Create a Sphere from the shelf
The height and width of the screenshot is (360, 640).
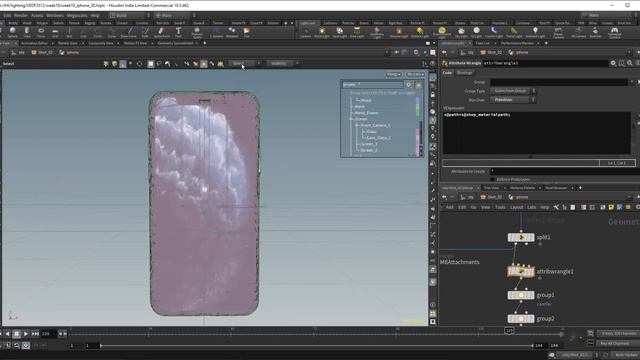pos(13,32)
